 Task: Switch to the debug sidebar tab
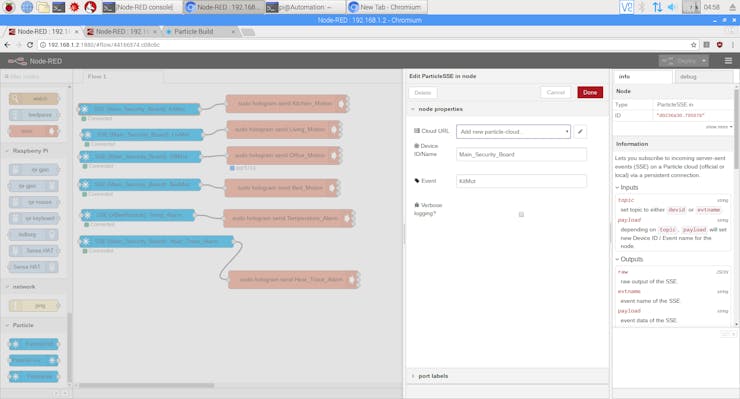688,76
